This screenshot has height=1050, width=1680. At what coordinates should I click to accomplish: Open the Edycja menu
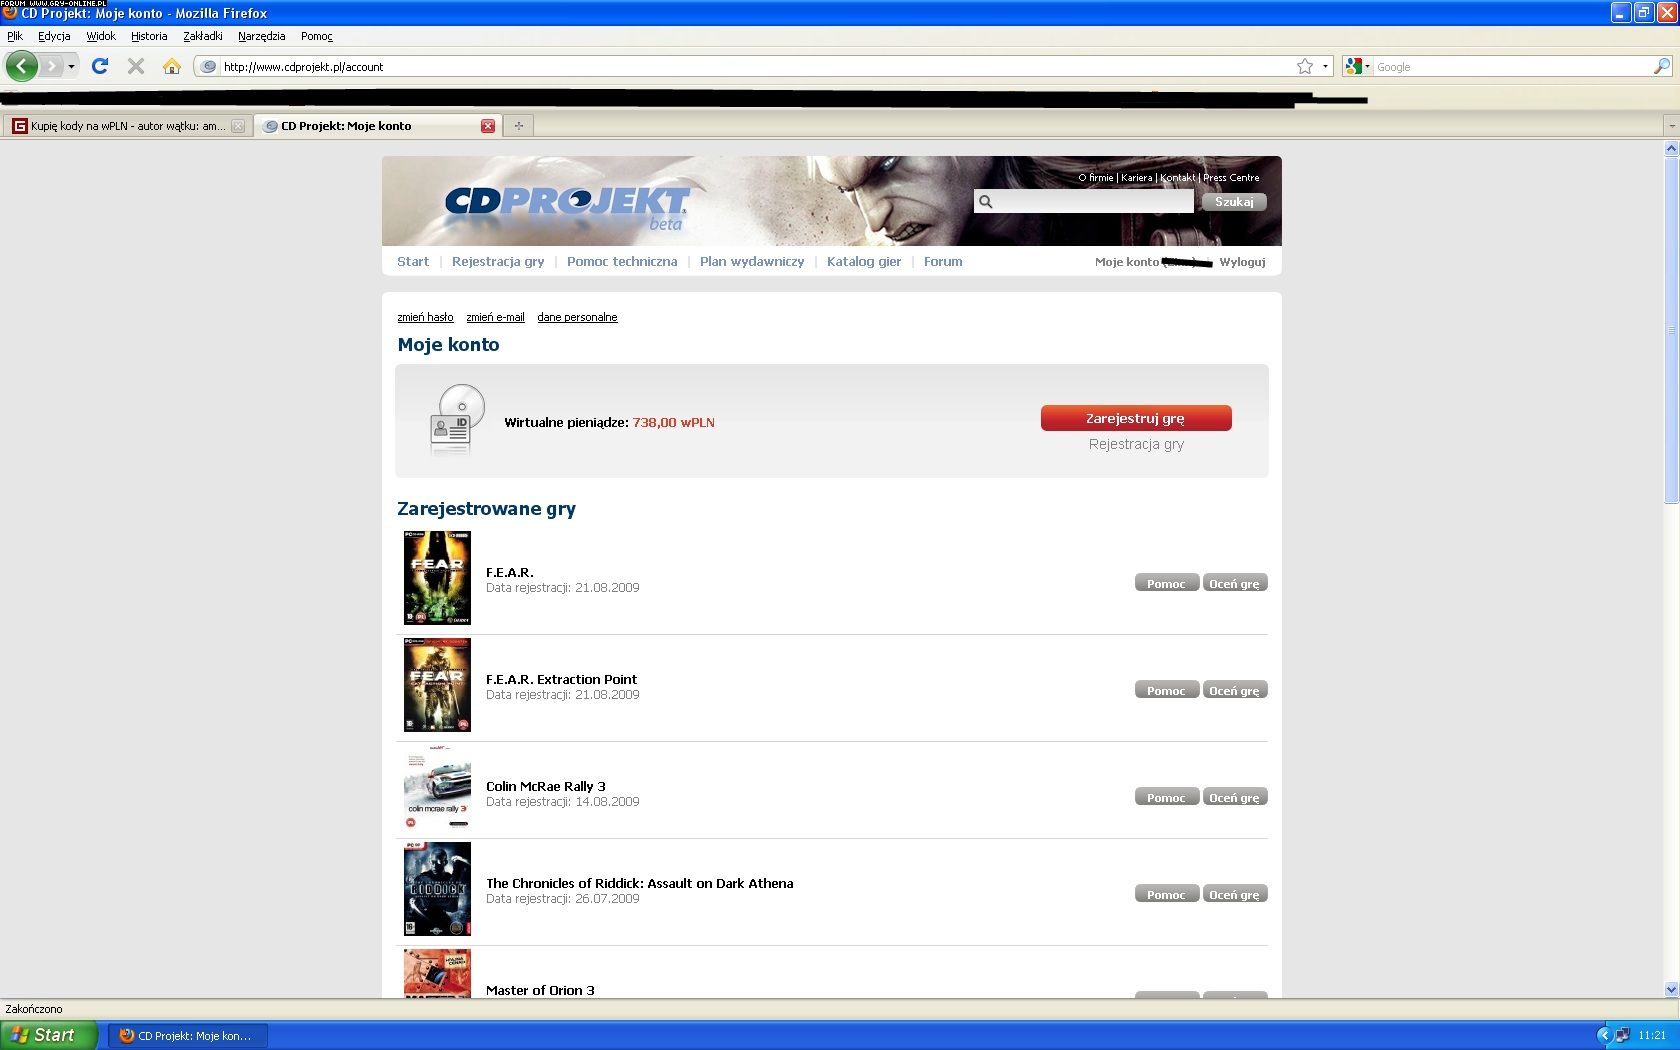click(54, 36)
